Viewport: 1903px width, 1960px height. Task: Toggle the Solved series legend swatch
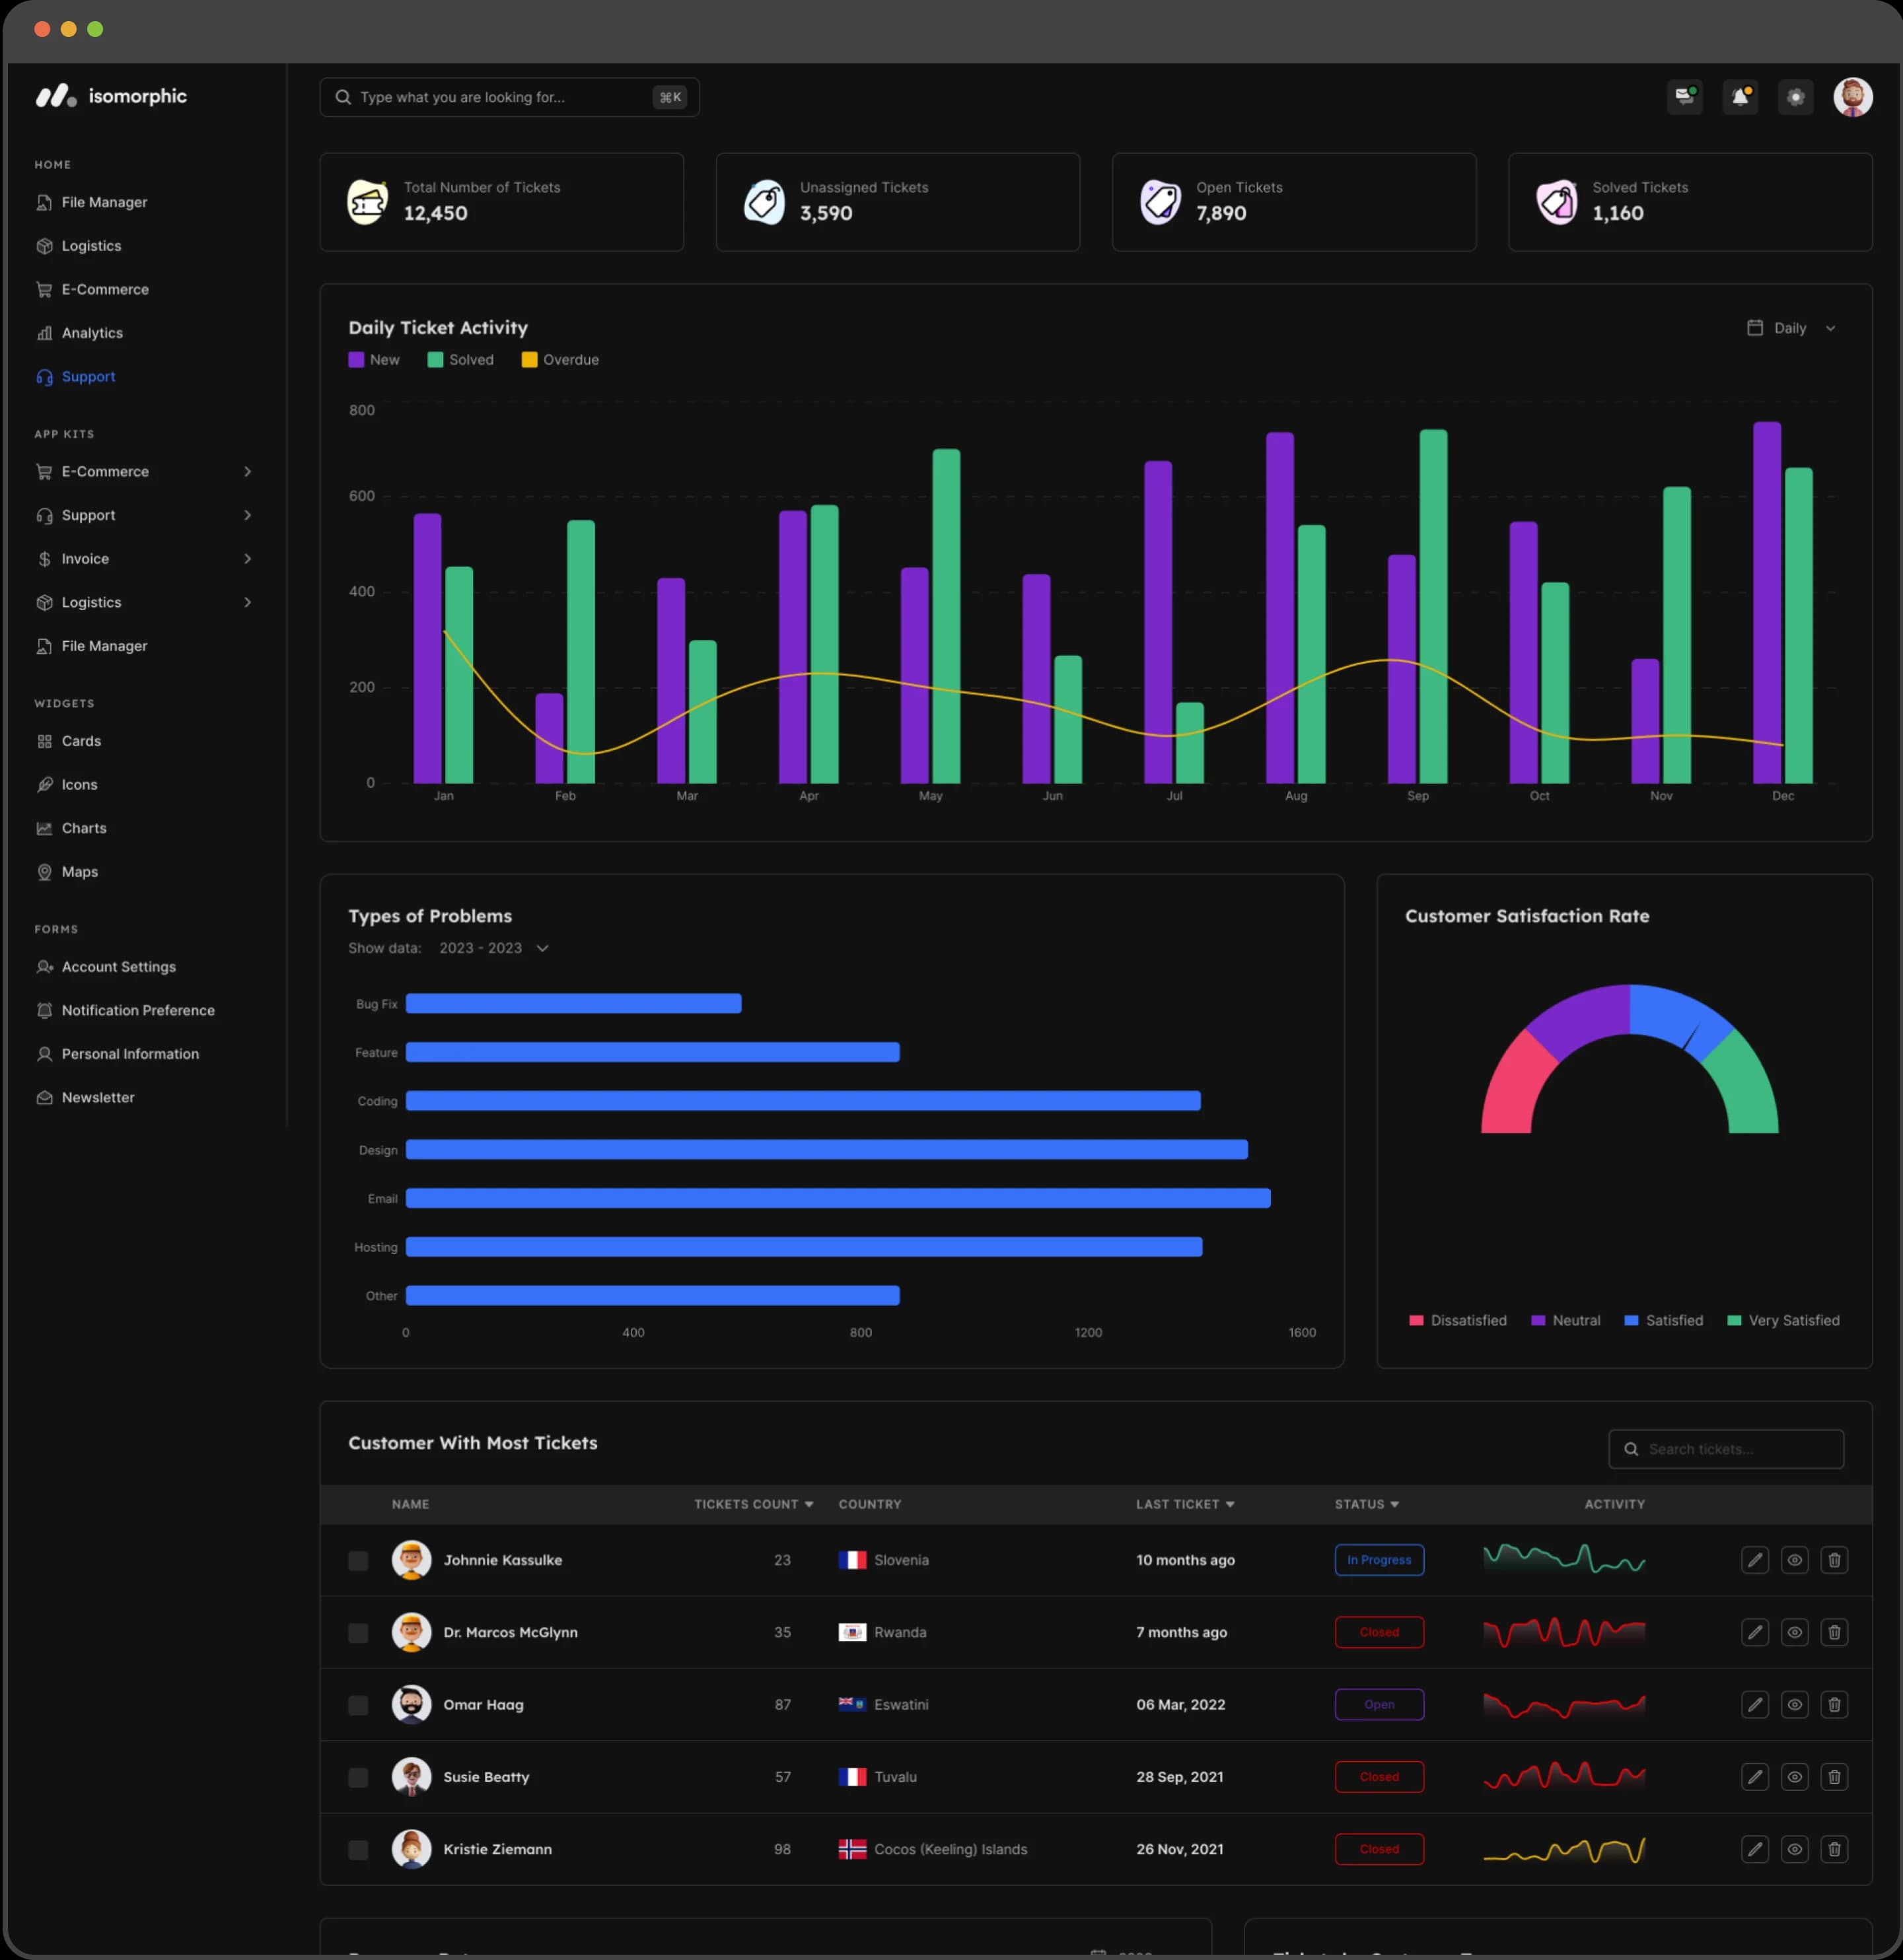[435, 360]
